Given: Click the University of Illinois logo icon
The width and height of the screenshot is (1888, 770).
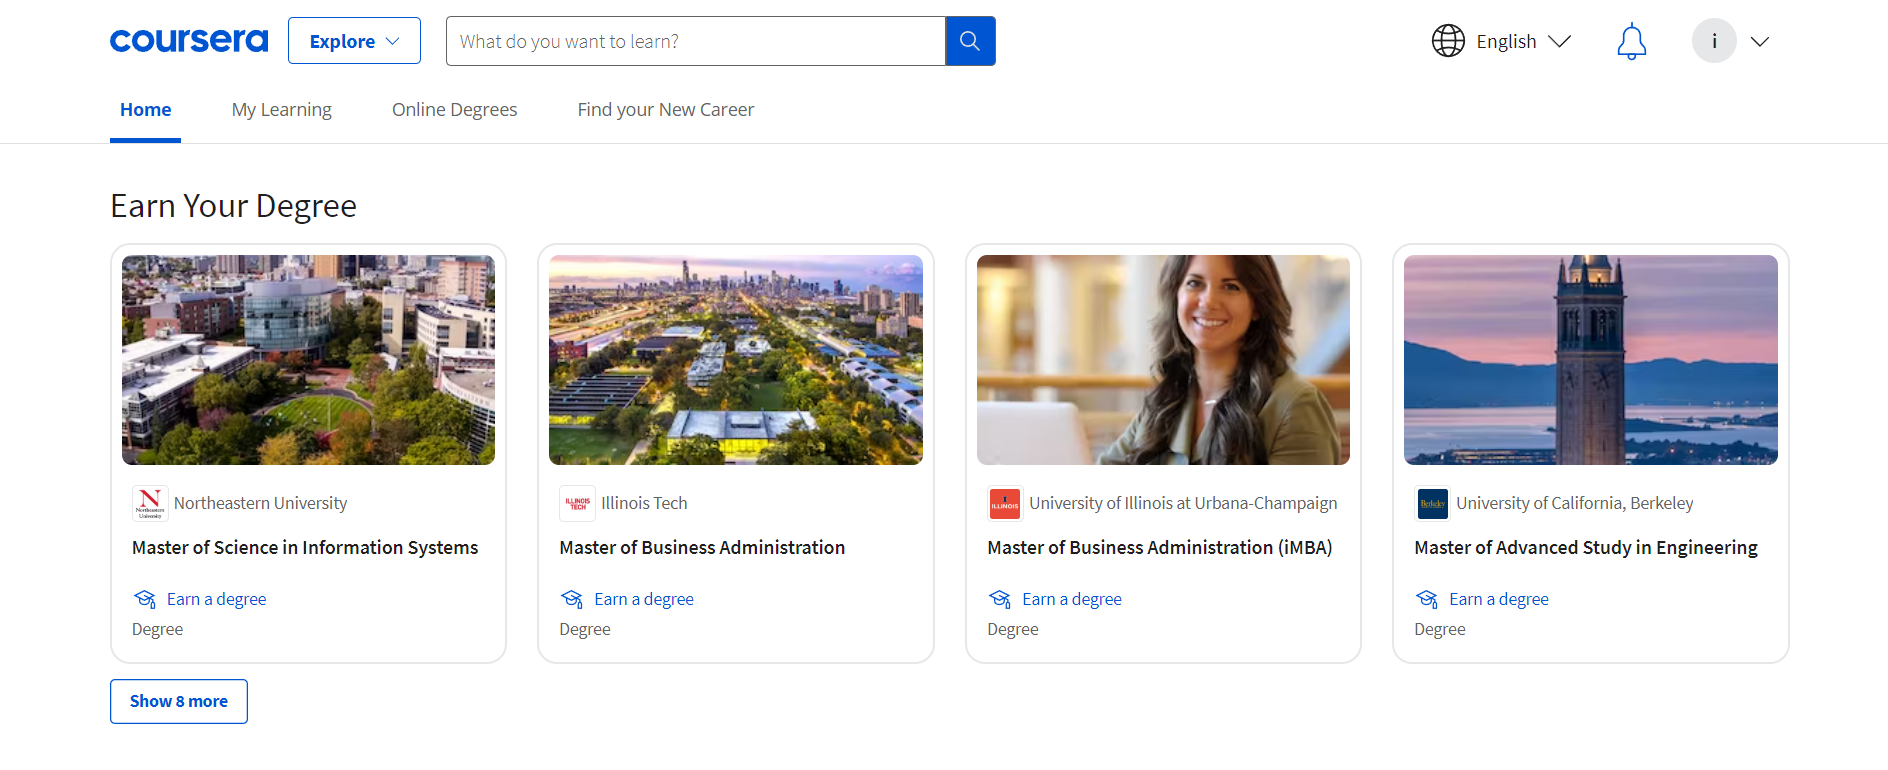Looking at the screenshot, I should [1004, 503].
